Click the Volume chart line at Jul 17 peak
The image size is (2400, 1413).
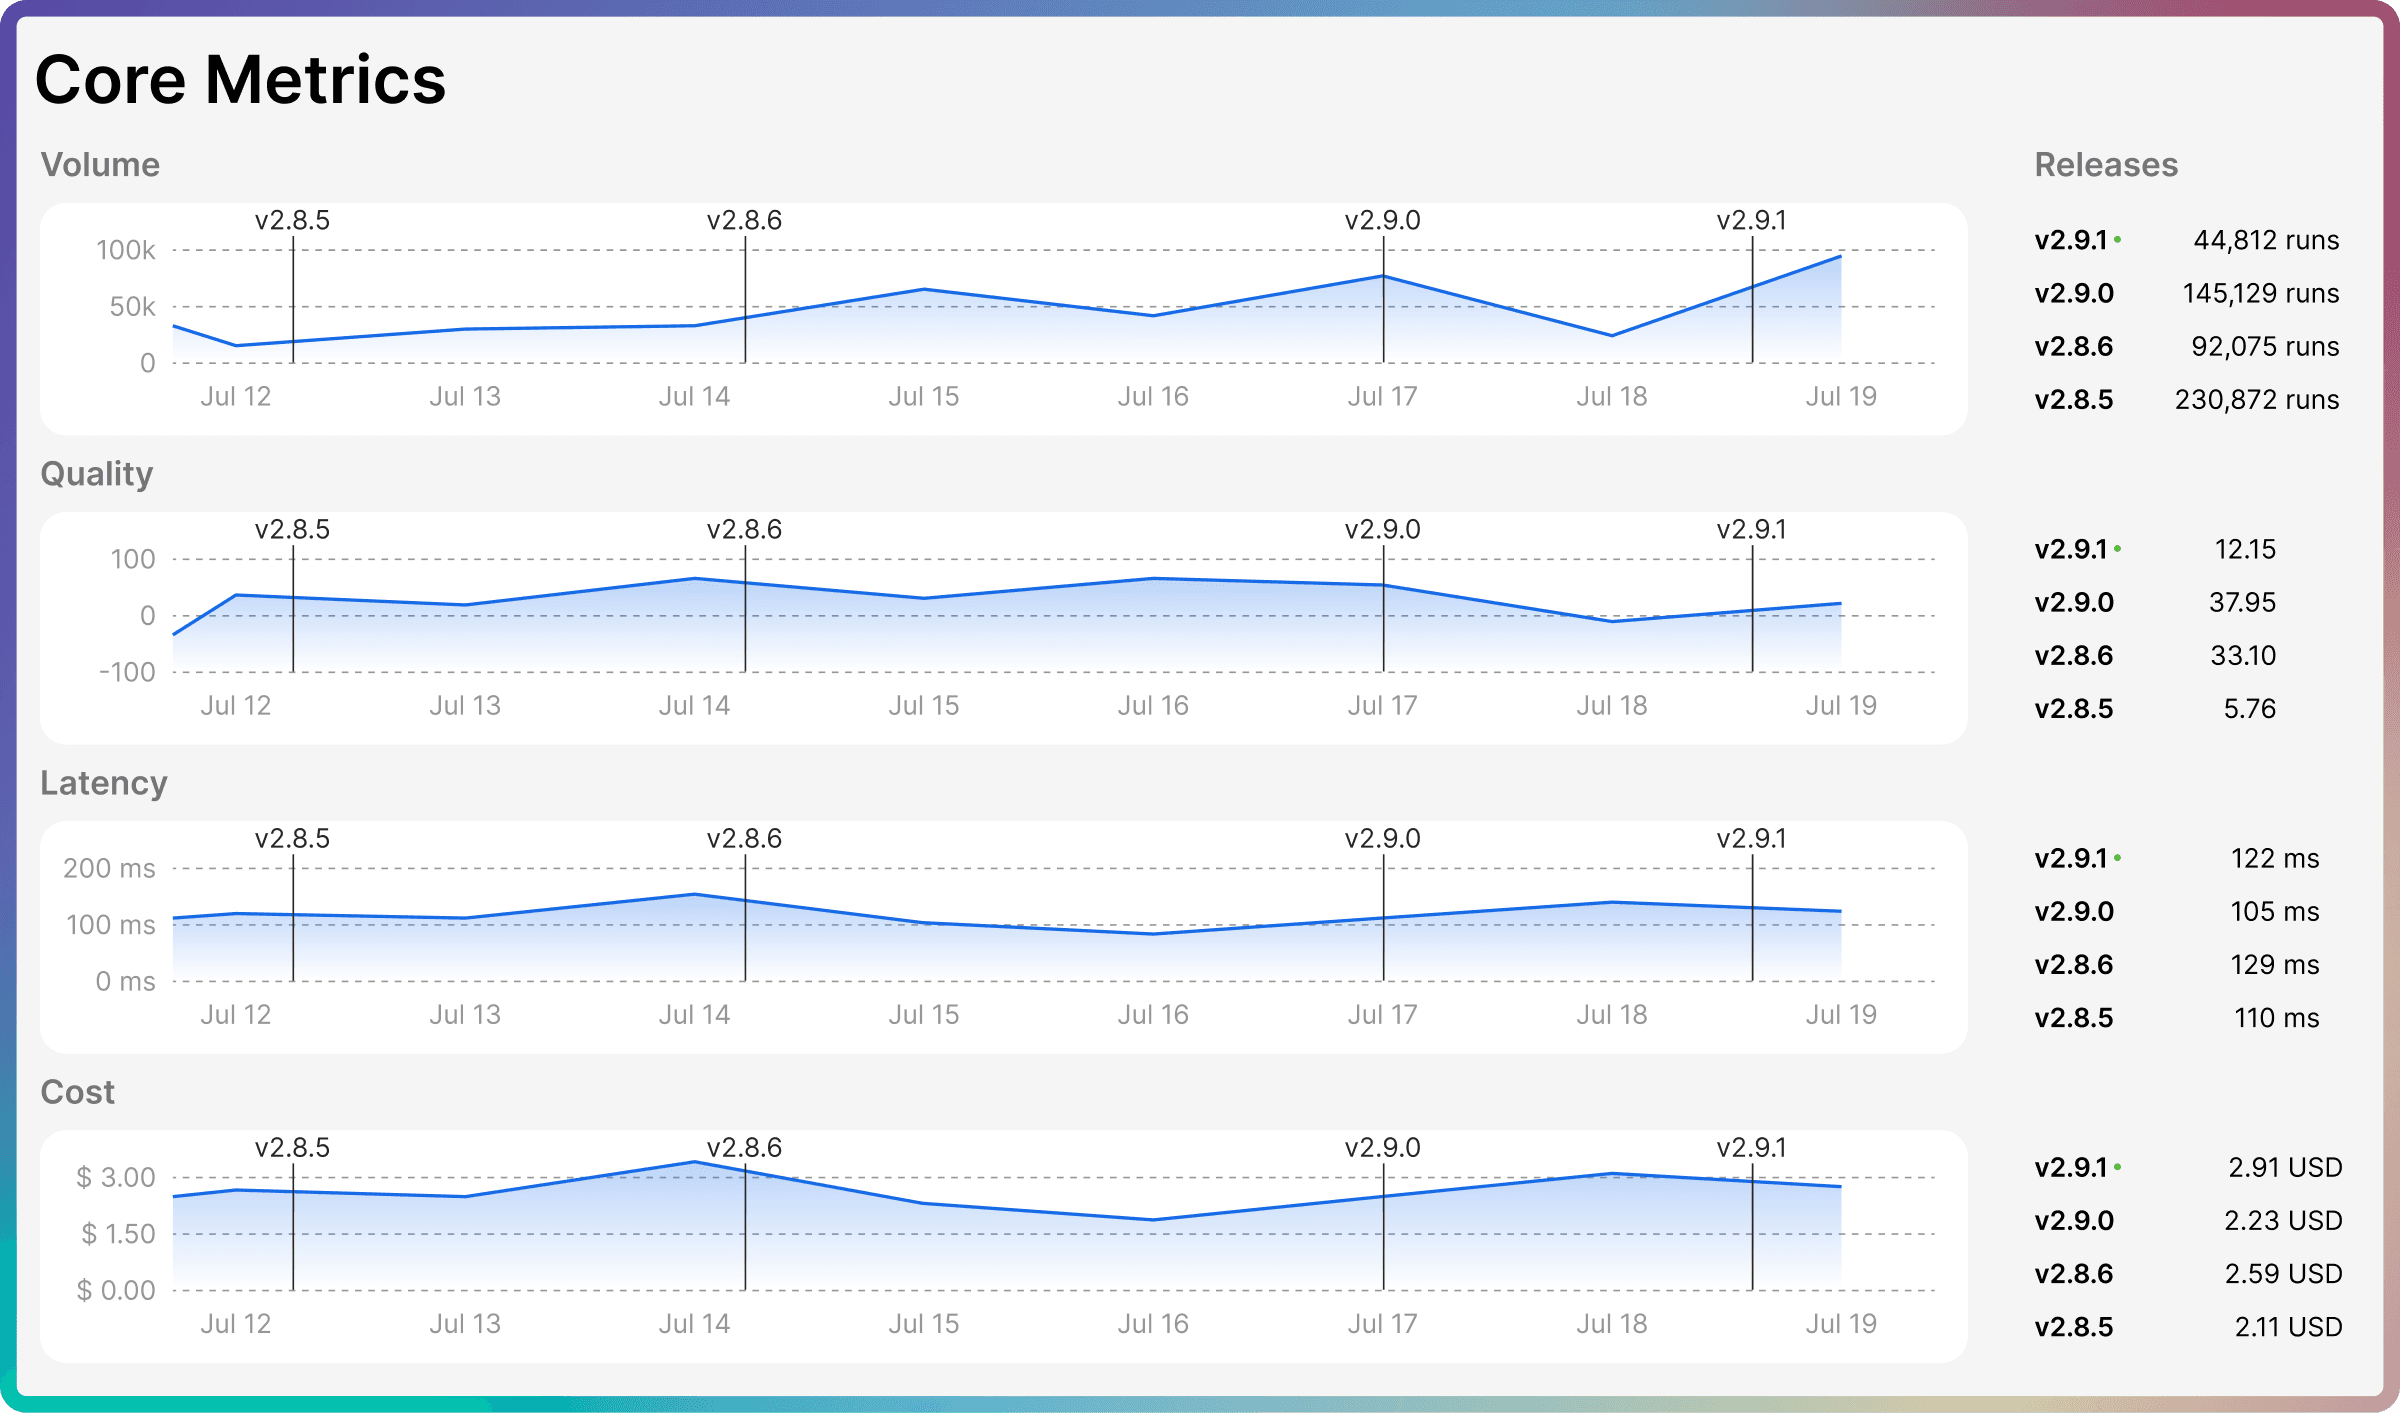[x=1381, y=274]
